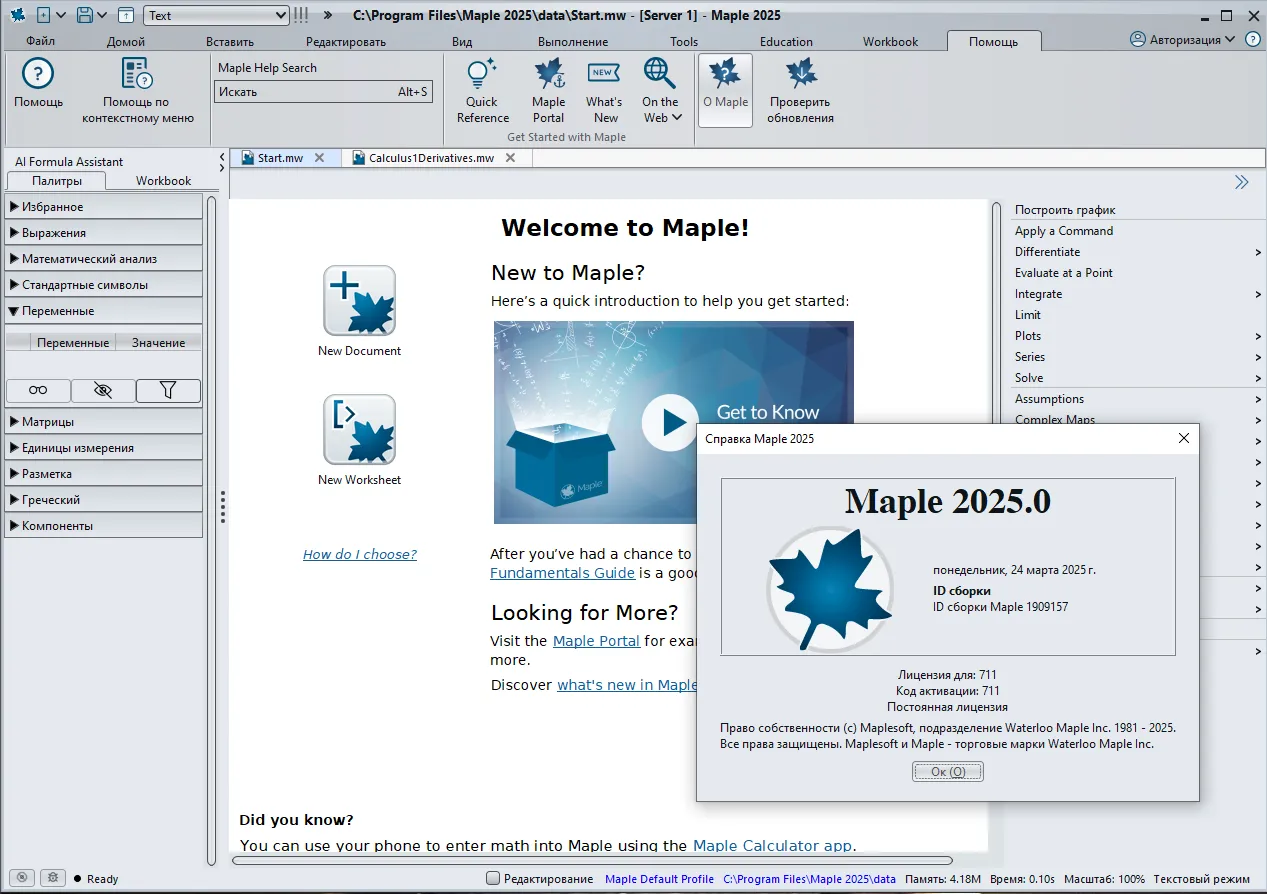This screenshot has width=1267, height=894.
Task: Switch to the Workbook ribbon tab
Action: pyautogui.click(x=890, y=42)
